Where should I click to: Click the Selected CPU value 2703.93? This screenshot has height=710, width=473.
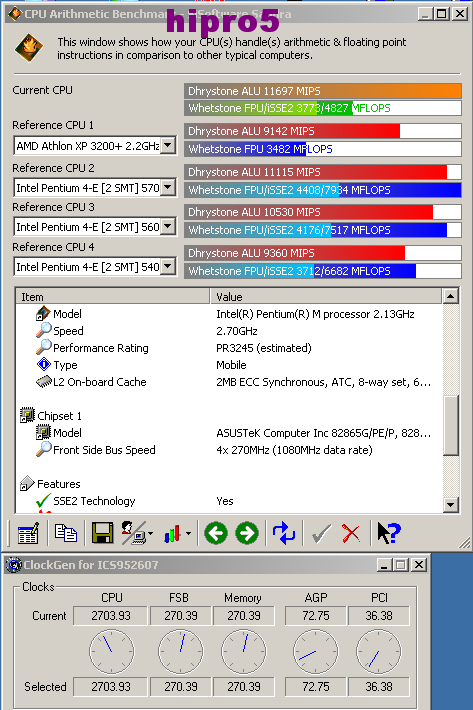coord(111,687)
